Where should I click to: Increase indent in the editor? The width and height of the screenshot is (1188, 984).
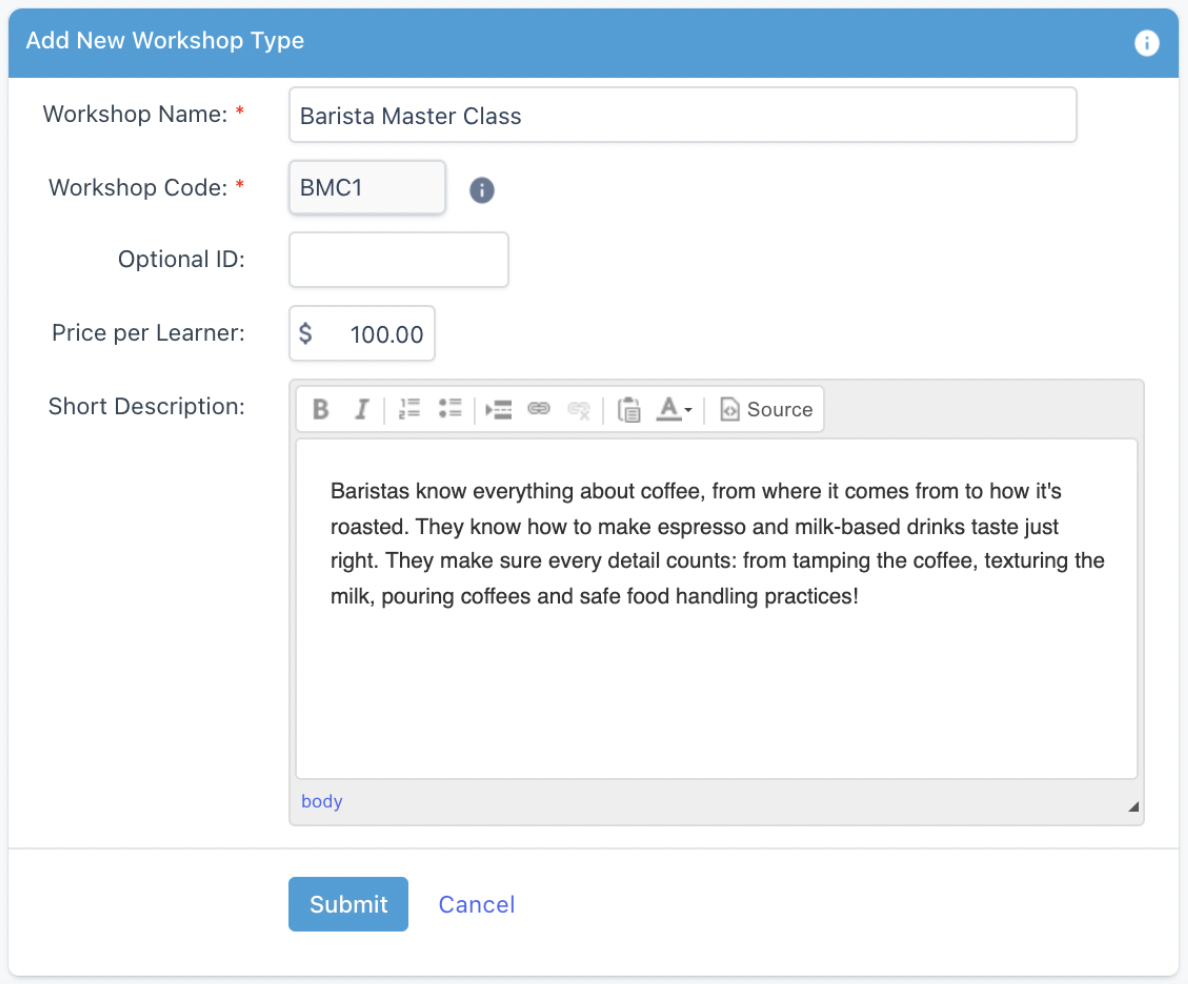(x=499, y=409)
